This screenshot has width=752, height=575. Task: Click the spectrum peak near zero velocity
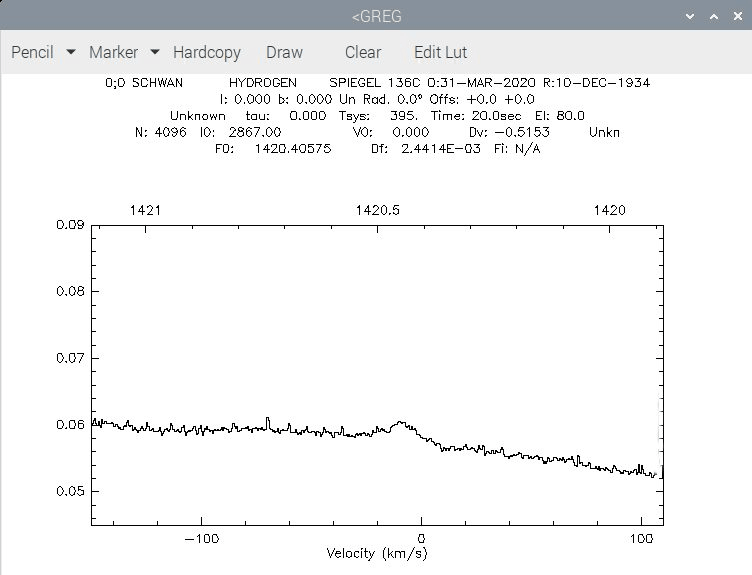pyautogui.click(x=400, y=423)
